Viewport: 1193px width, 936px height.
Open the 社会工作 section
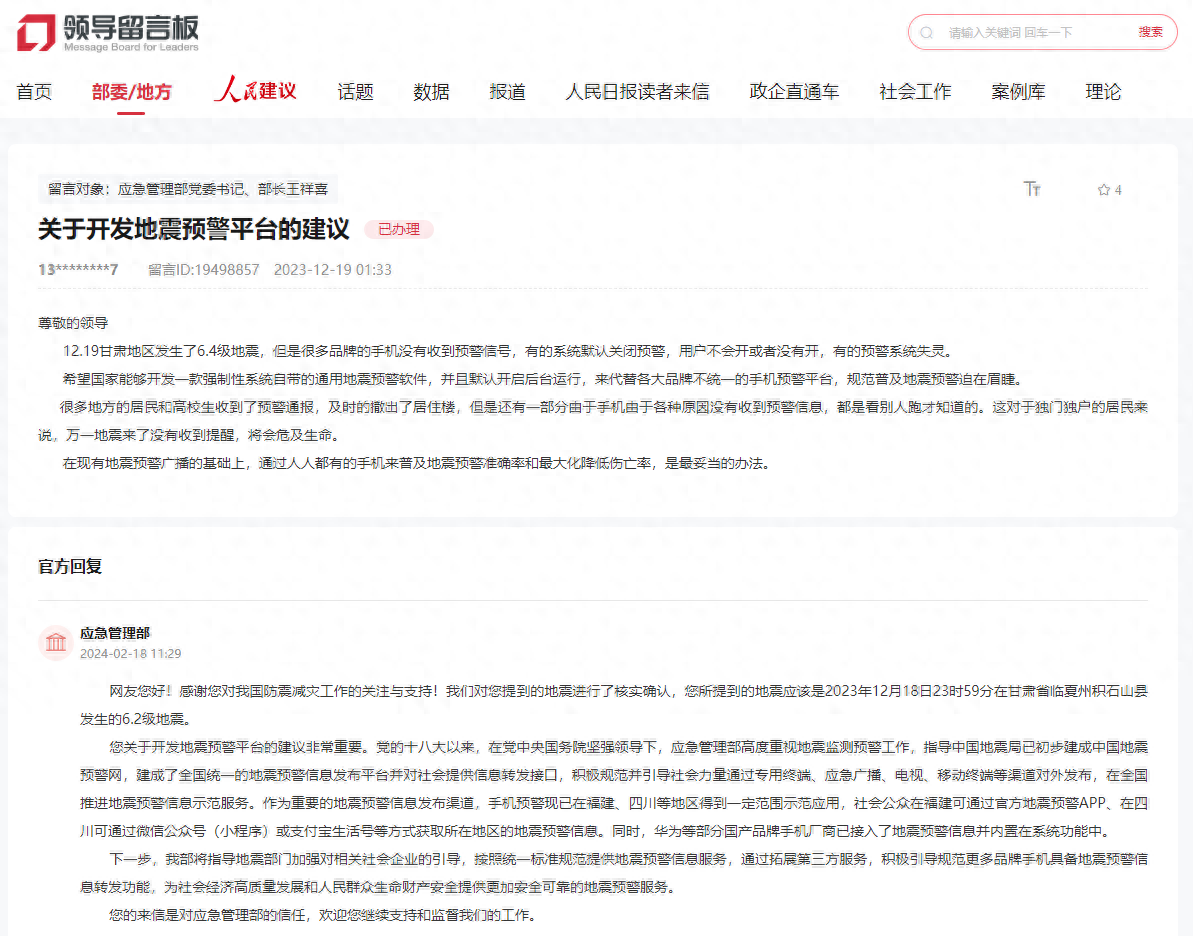click(915, 92)
